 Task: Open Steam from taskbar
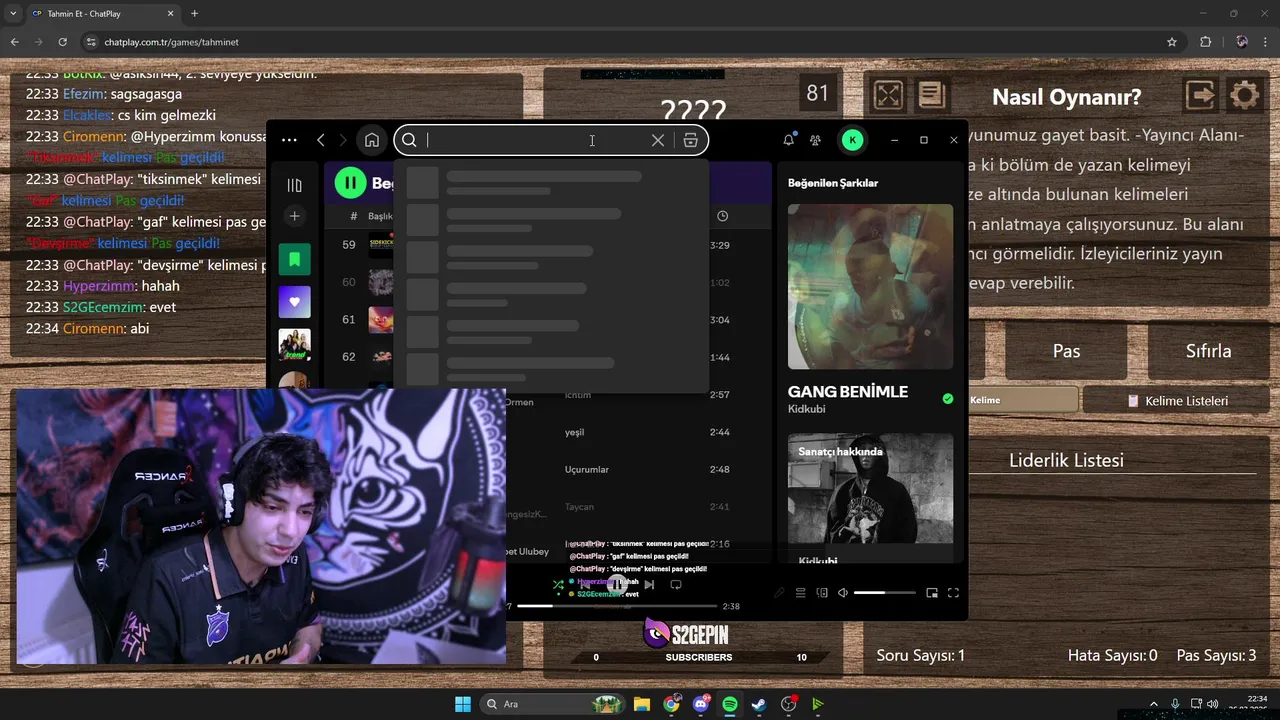[759, 704]
